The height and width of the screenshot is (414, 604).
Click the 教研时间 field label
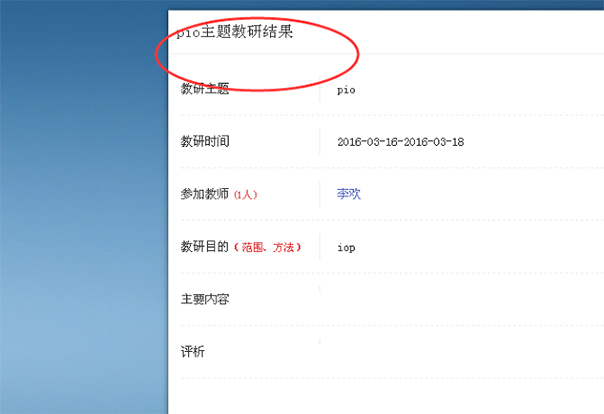coord(205,141)
